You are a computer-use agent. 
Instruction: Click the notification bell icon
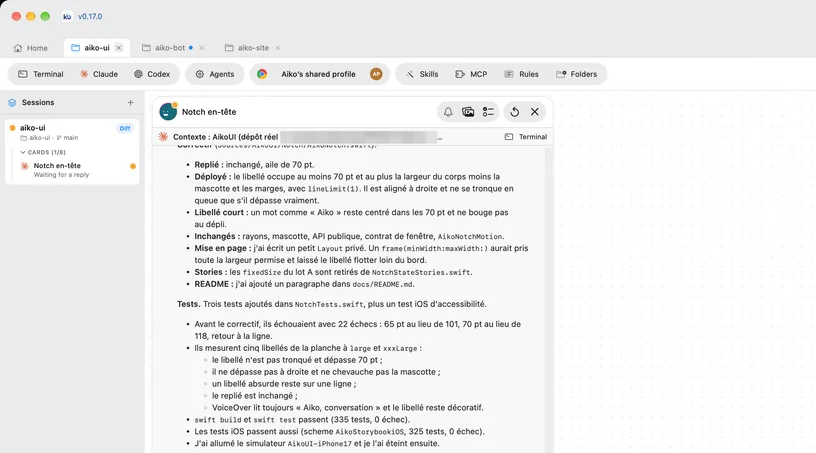click(448, 112)
